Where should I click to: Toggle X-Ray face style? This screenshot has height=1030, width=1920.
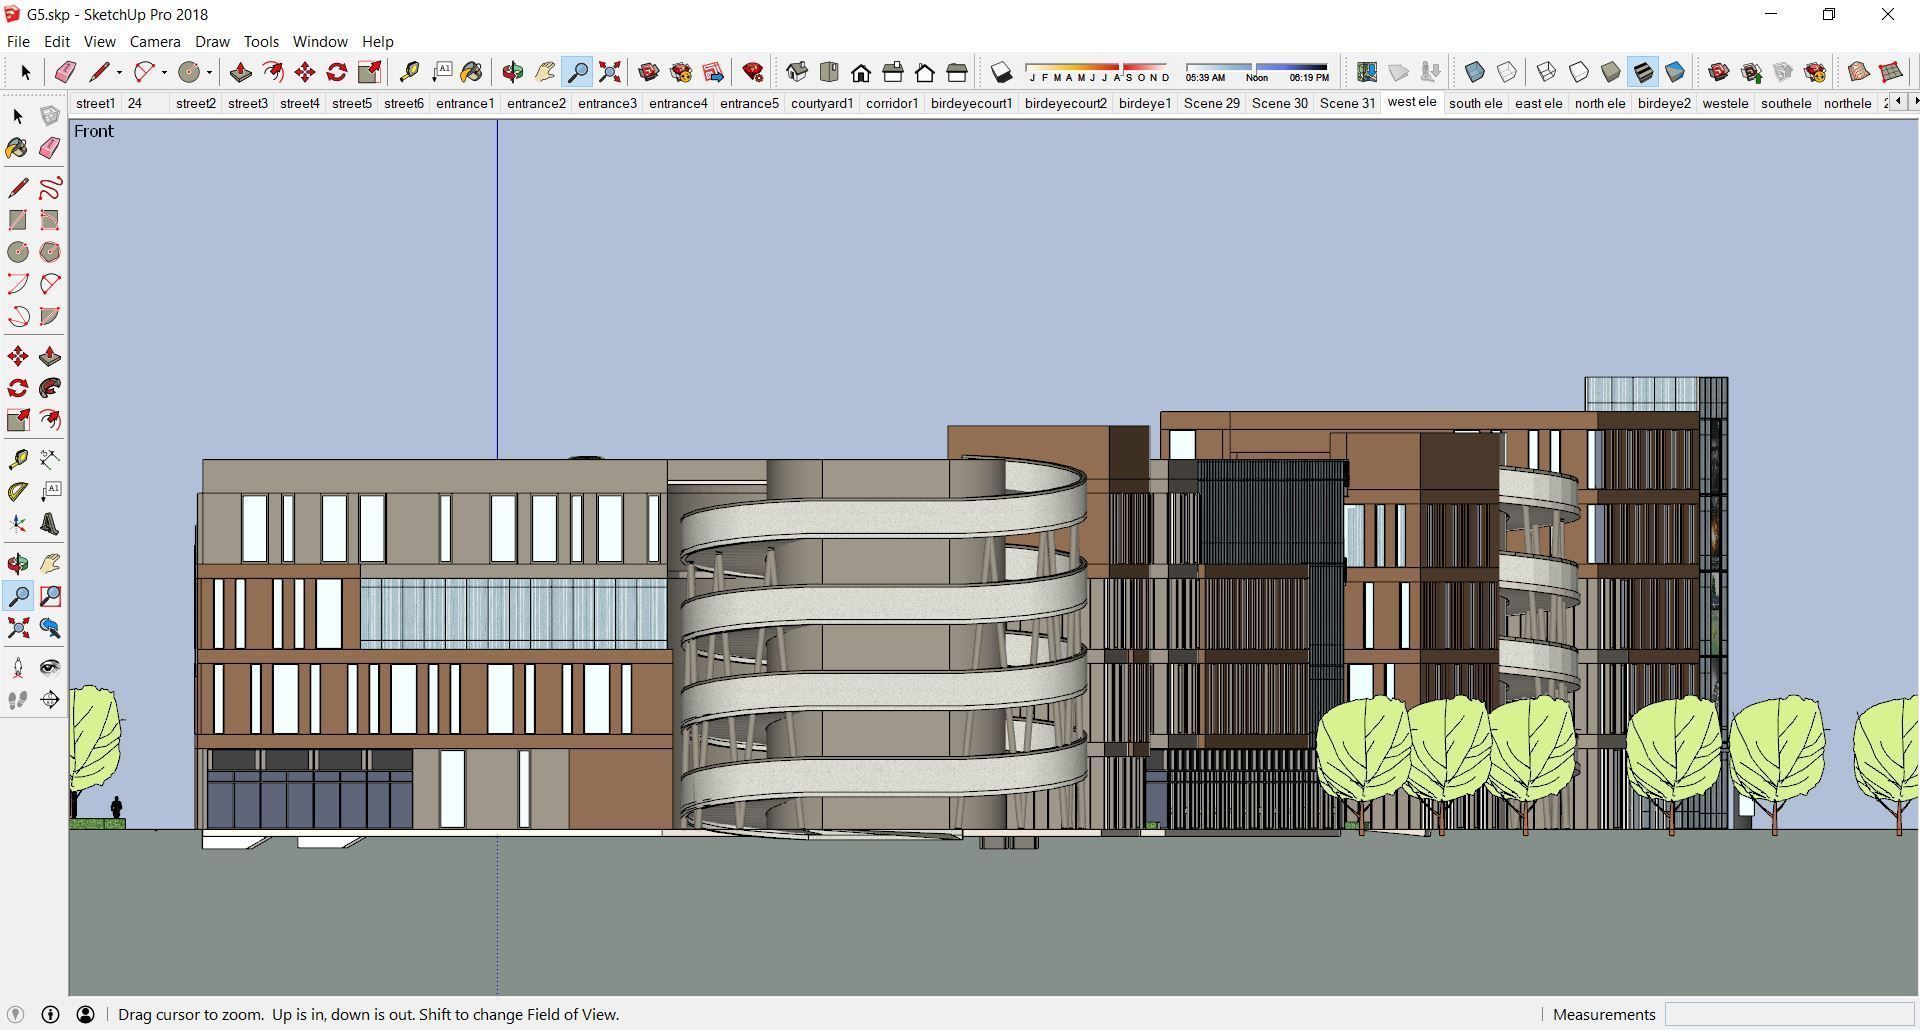point(1475,72)
